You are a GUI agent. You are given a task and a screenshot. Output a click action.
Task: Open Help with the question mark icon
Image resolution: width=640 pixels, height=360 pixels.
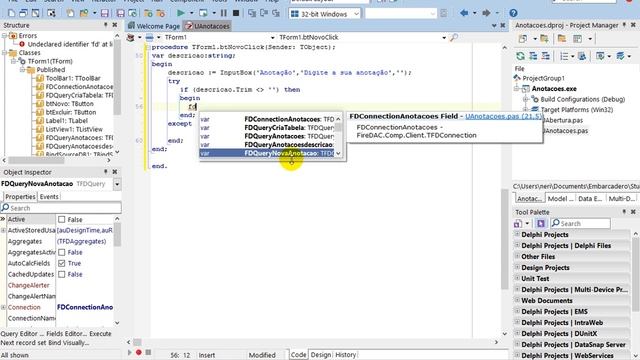click(x=513, y=13)
